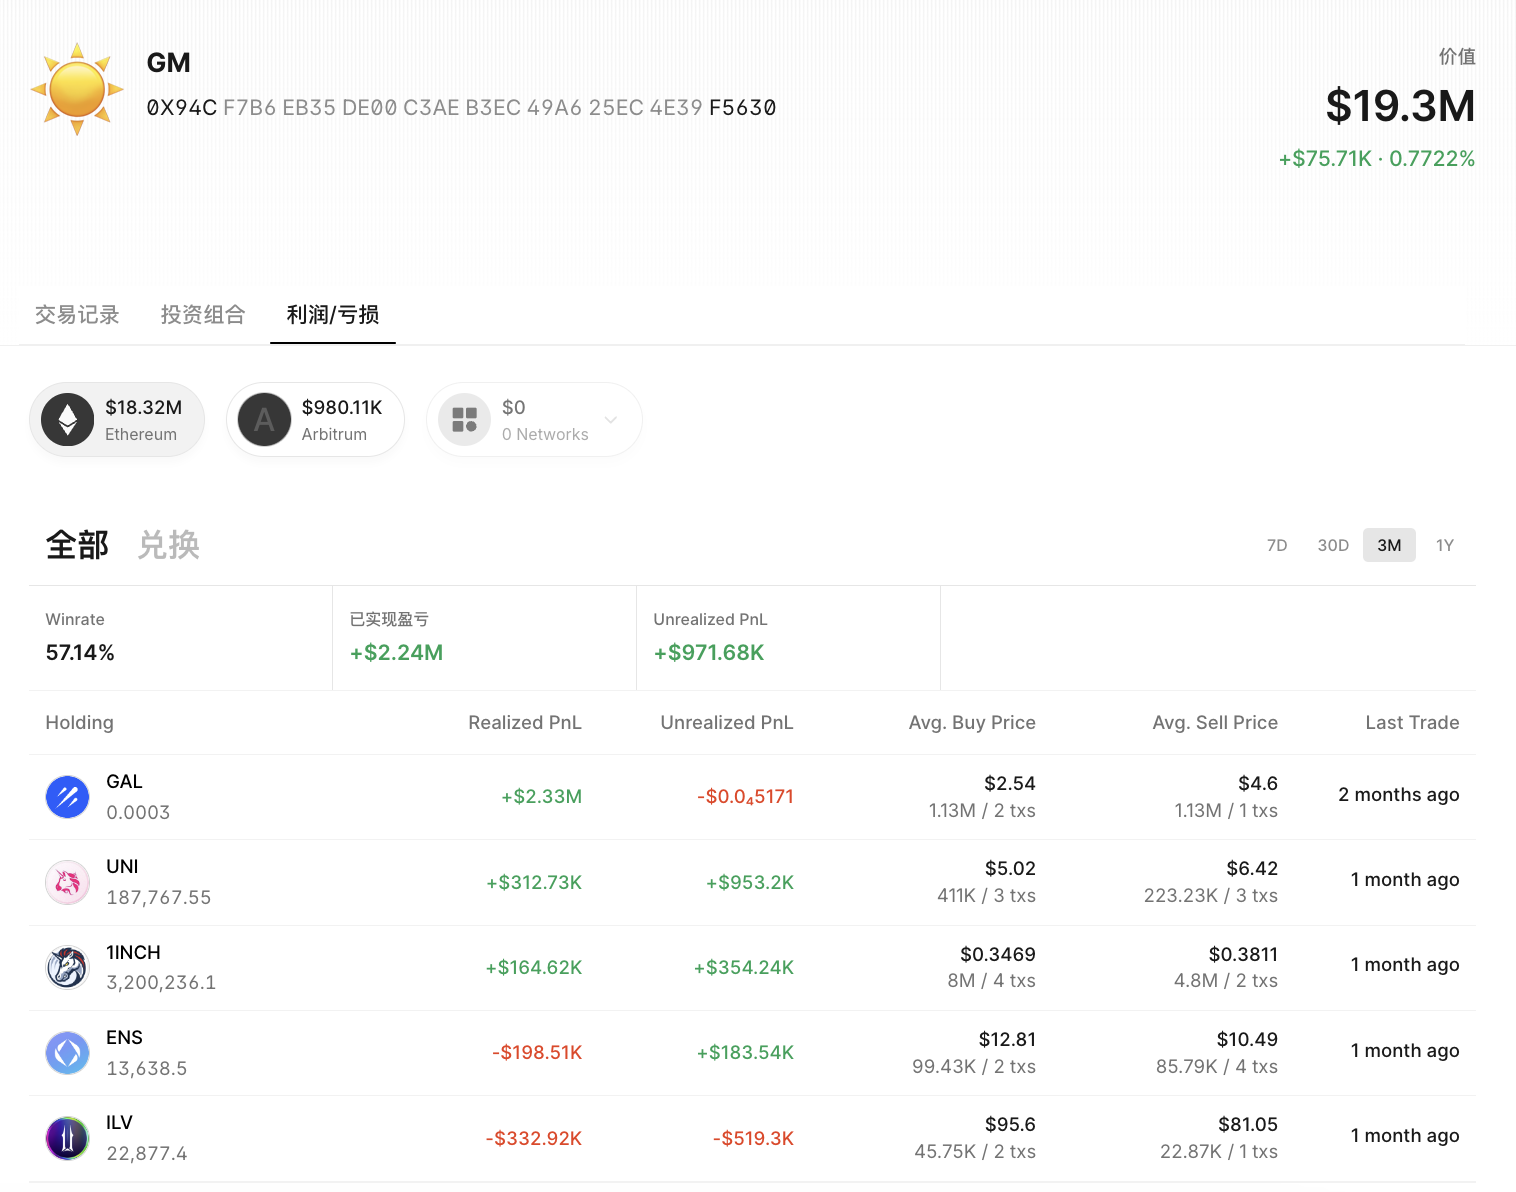Click the Arbitrum network logo
This screenshot has width=1516, height=1192.
coord(264,420)
